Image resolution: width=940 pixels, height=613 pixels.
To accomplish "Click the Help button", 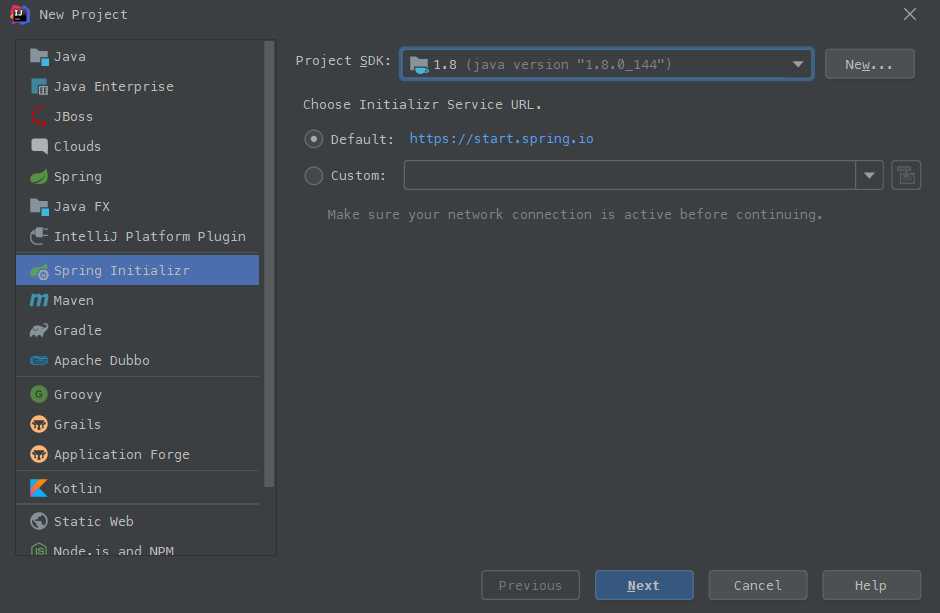I will (871, 585).
